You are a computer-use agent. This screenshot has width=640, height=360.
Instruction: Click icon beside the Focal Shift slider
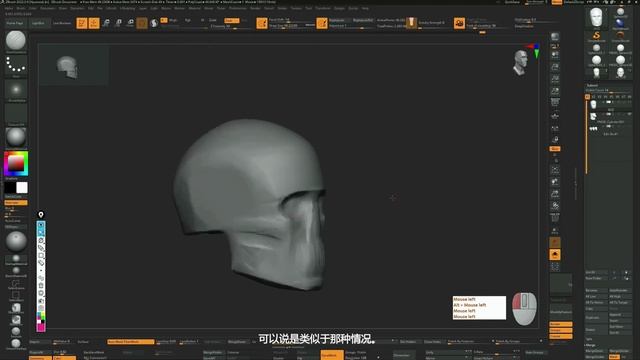[x=262, y=23]
